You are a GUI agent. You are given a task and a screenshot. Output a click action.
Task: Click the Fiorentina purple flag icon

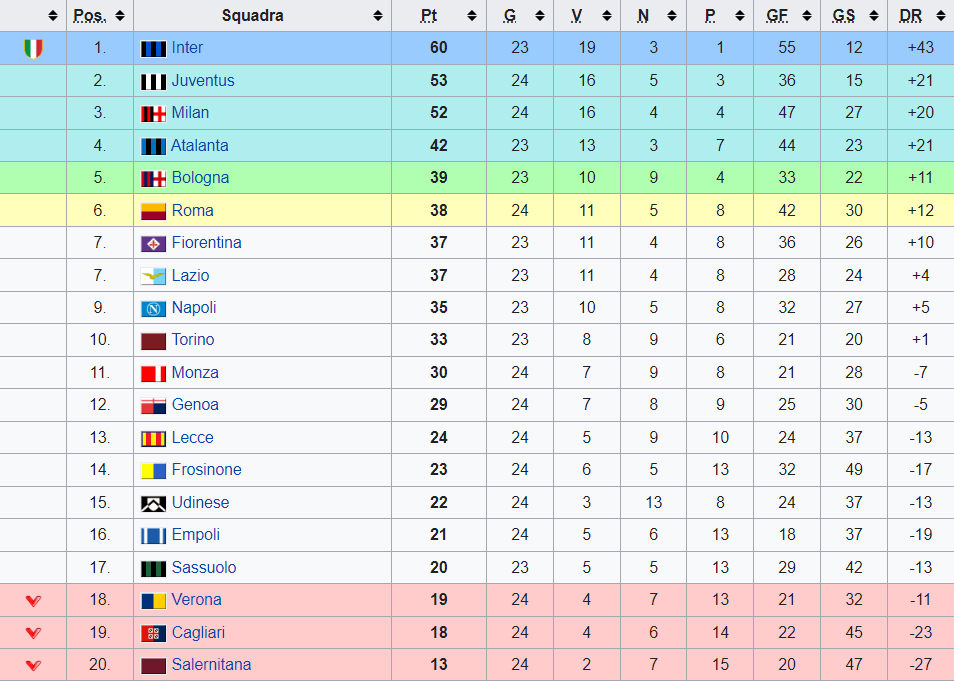tap(153, 243)
